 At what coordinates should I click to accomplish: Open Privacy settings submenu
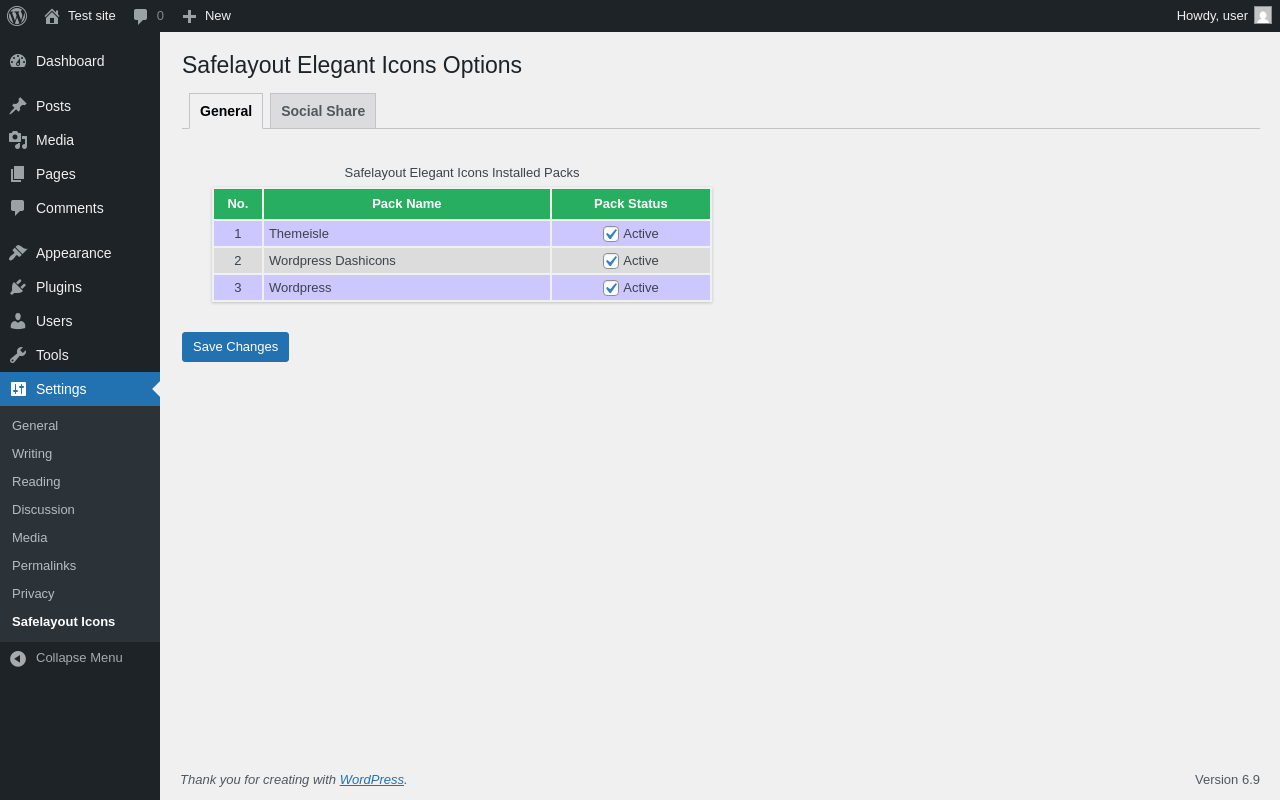[x=33, y=594]
